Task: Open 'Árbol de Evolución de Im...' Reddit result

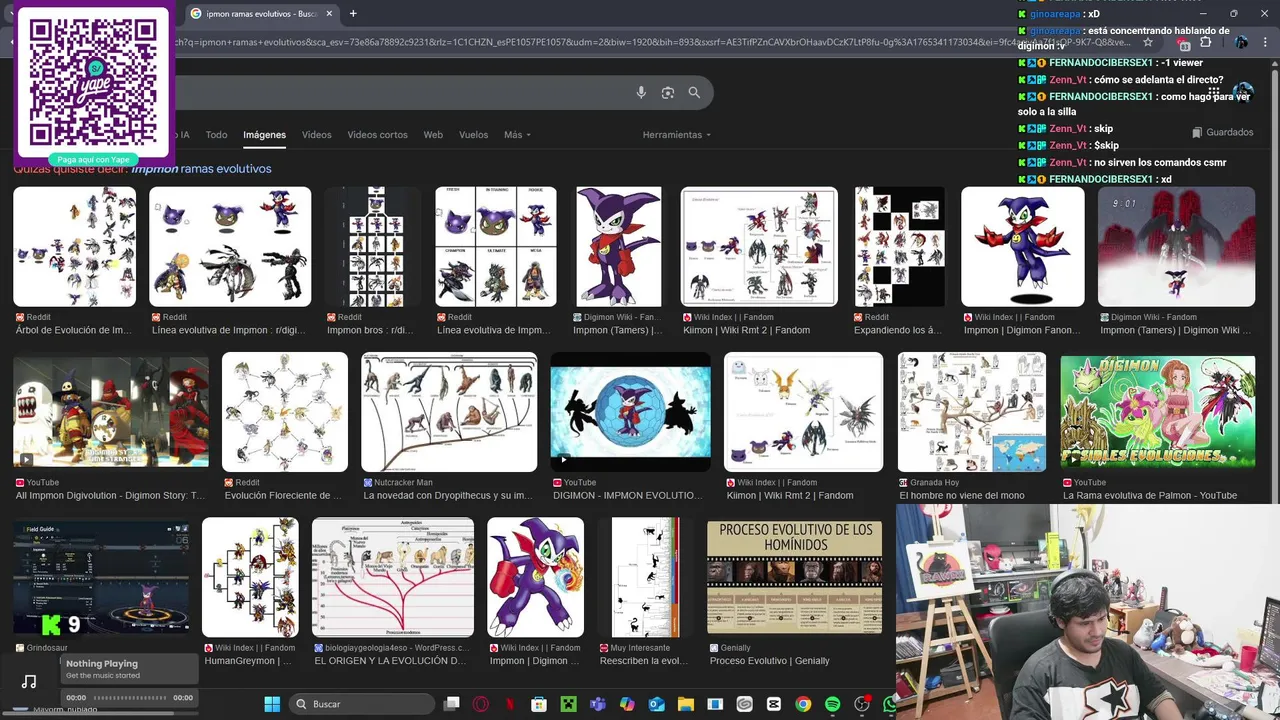Action: (74, 330)
